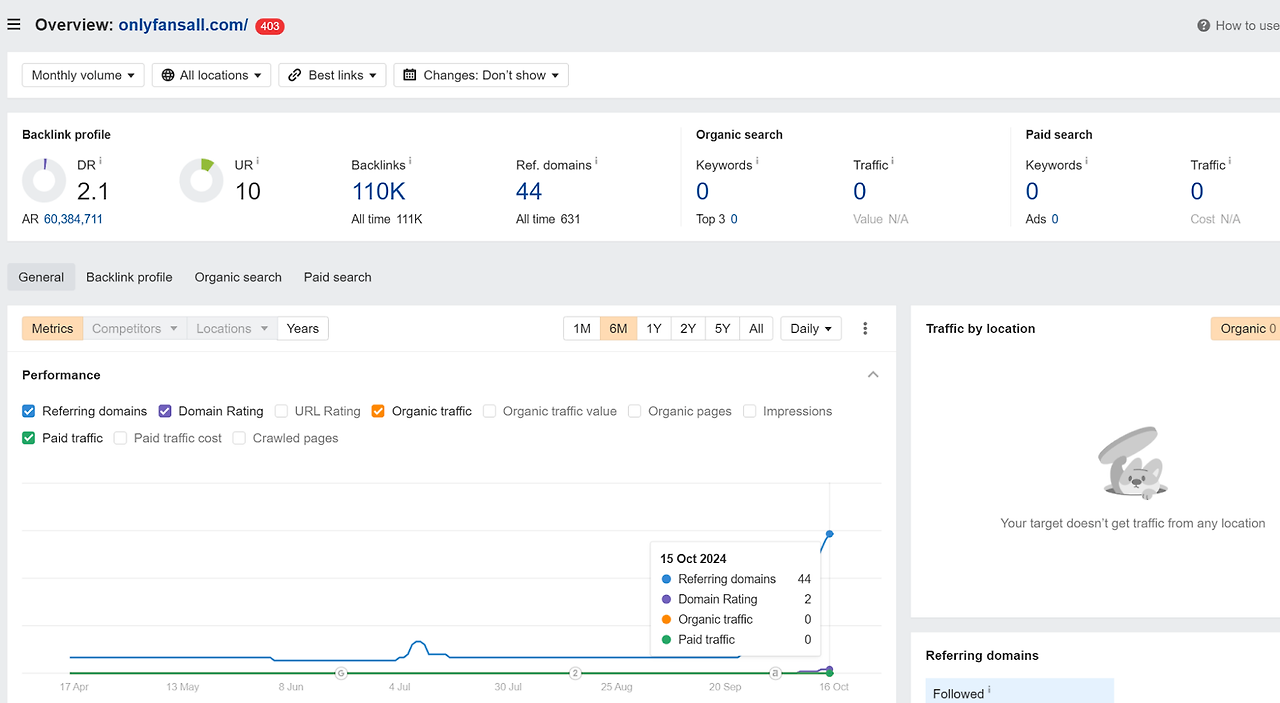Switch to the General tab

(x=41, y=277)
